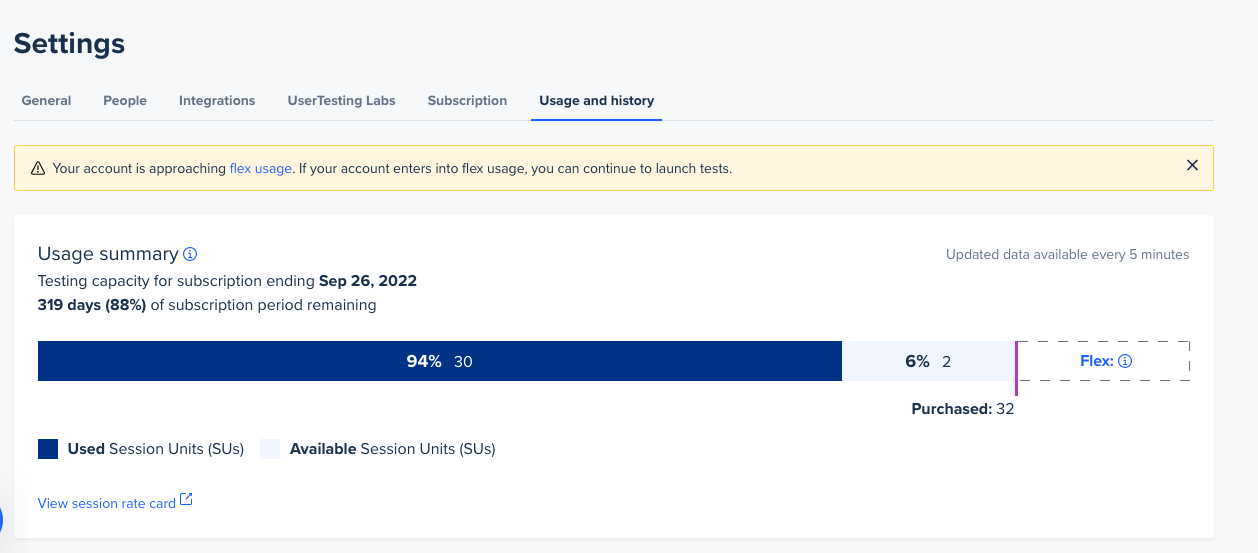
Task: Click the purple Purchased marker line
Action: 1016,368
